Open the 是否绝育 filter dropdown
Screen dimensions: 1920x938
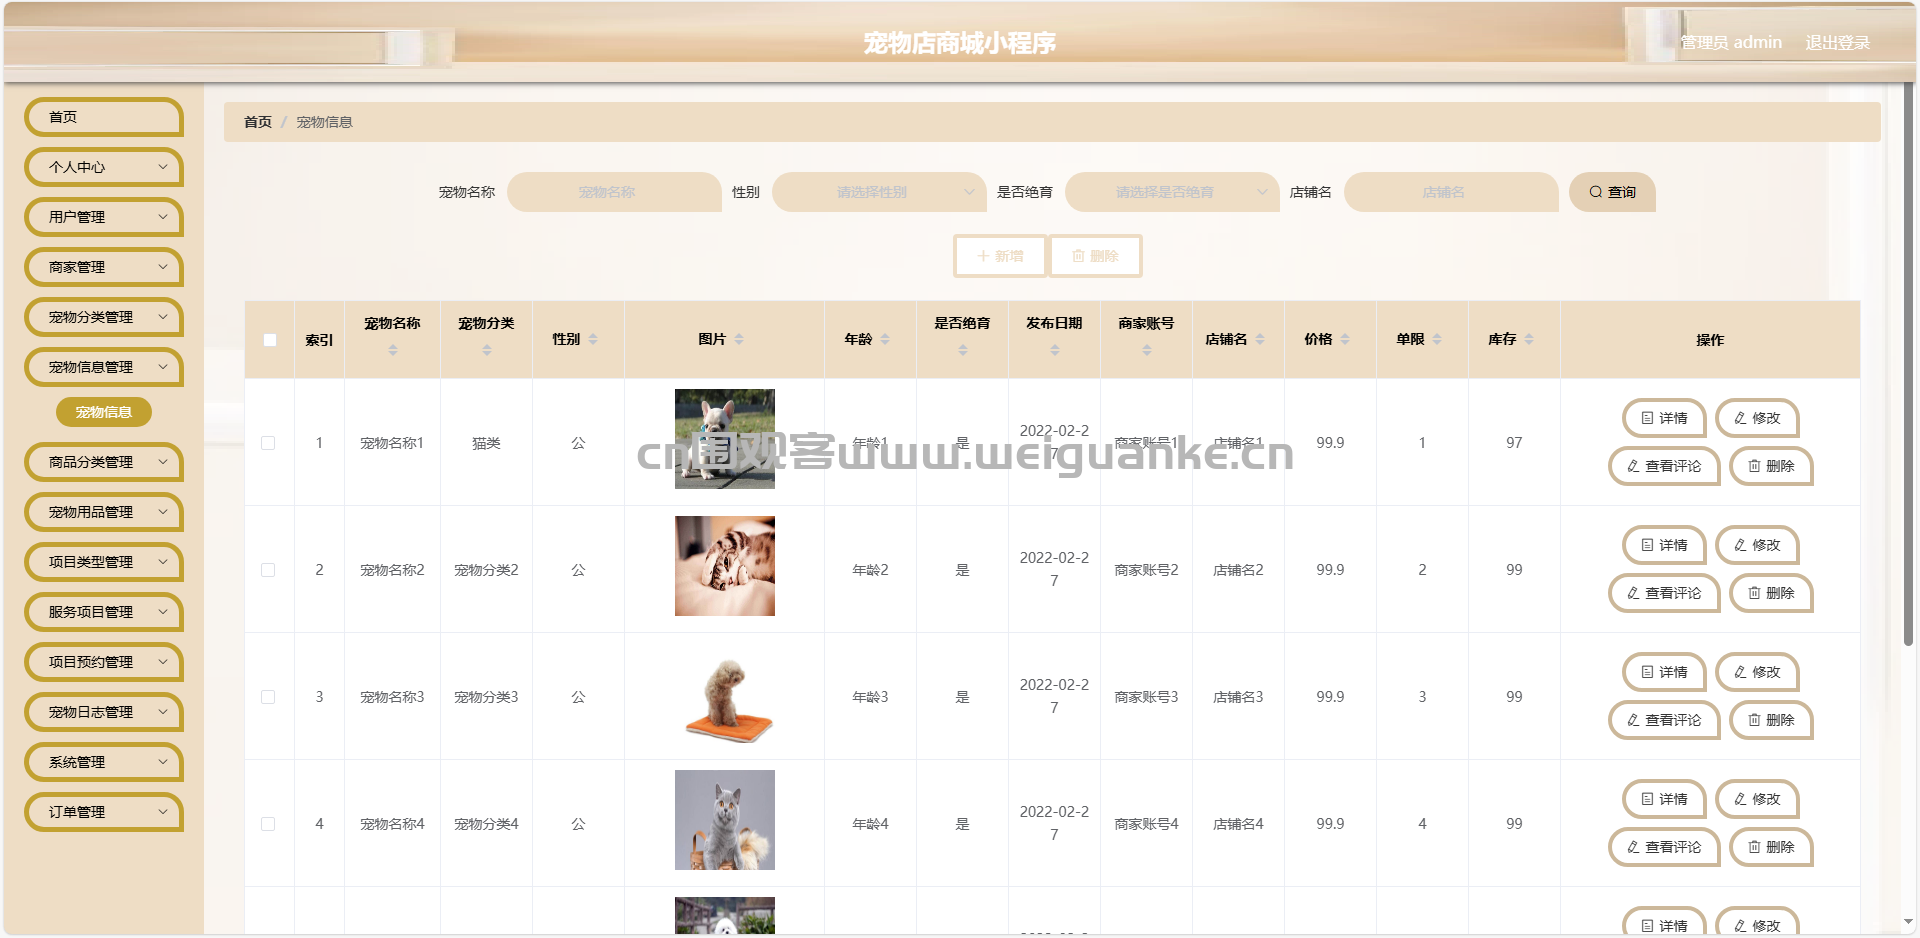(1172, 192)
